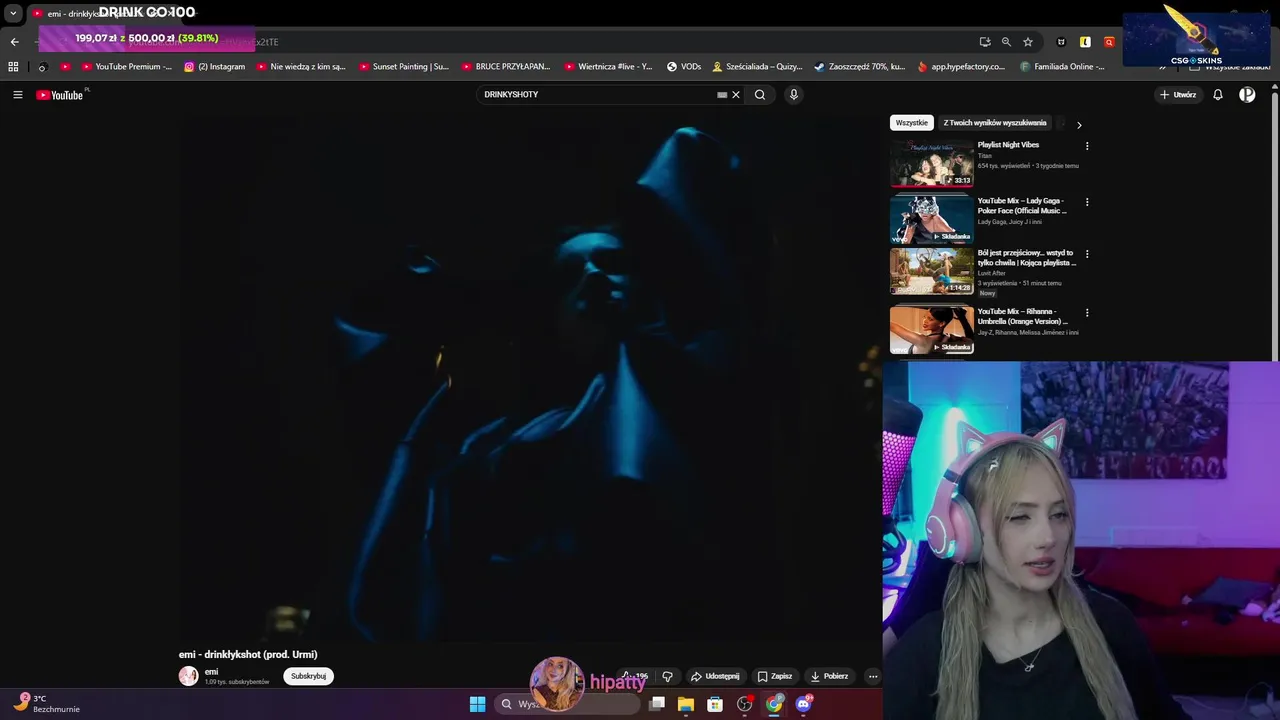
Task: Show more filter chips with the right arrow
Action: click(1079, 125)
